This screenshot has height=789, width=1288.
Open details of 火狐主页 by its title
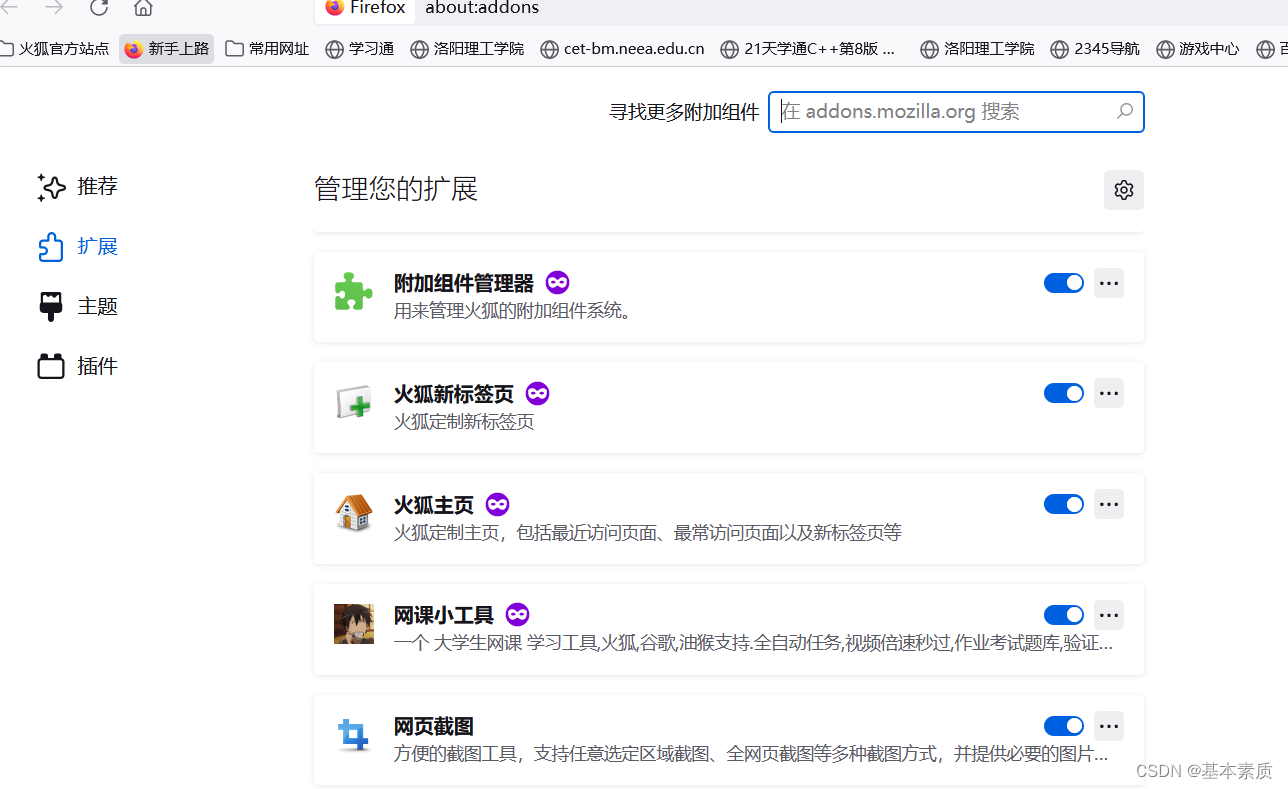434,505
